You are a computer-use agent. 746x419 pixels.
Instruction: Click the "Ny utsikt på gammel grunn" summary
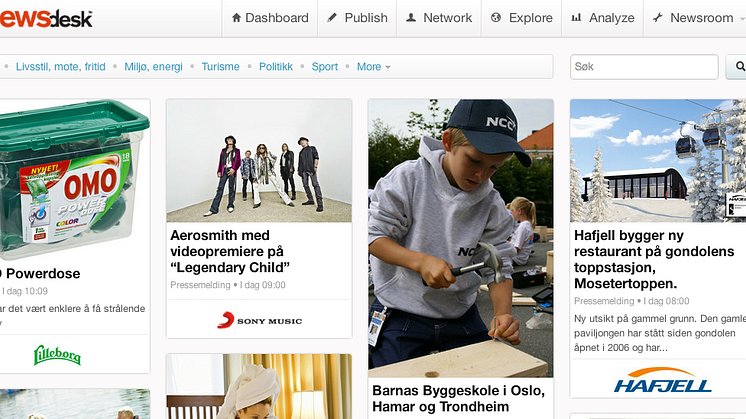[x=660, y=333]
